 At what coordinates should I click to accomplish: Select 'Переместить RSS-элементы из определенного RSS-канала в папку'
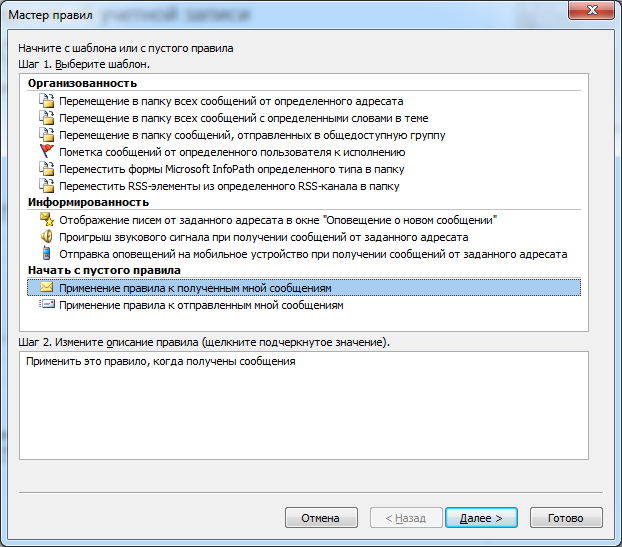pos(229,186)
